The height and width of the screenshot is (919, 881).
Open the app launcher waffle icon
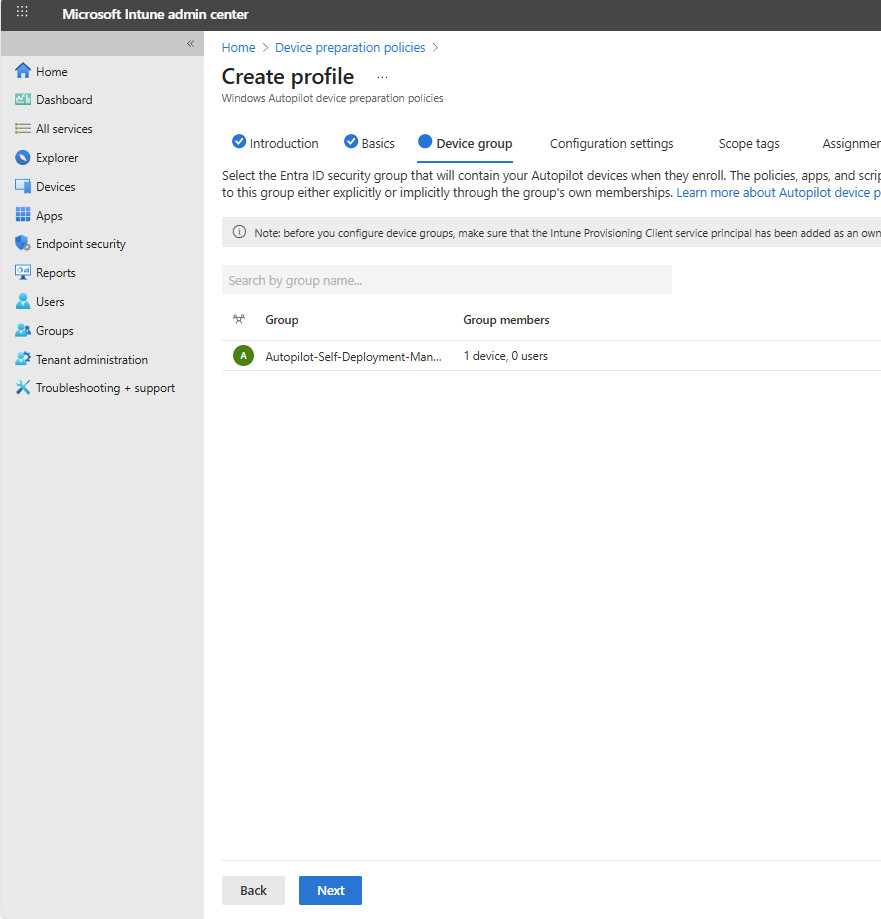(x=22, y=13)
